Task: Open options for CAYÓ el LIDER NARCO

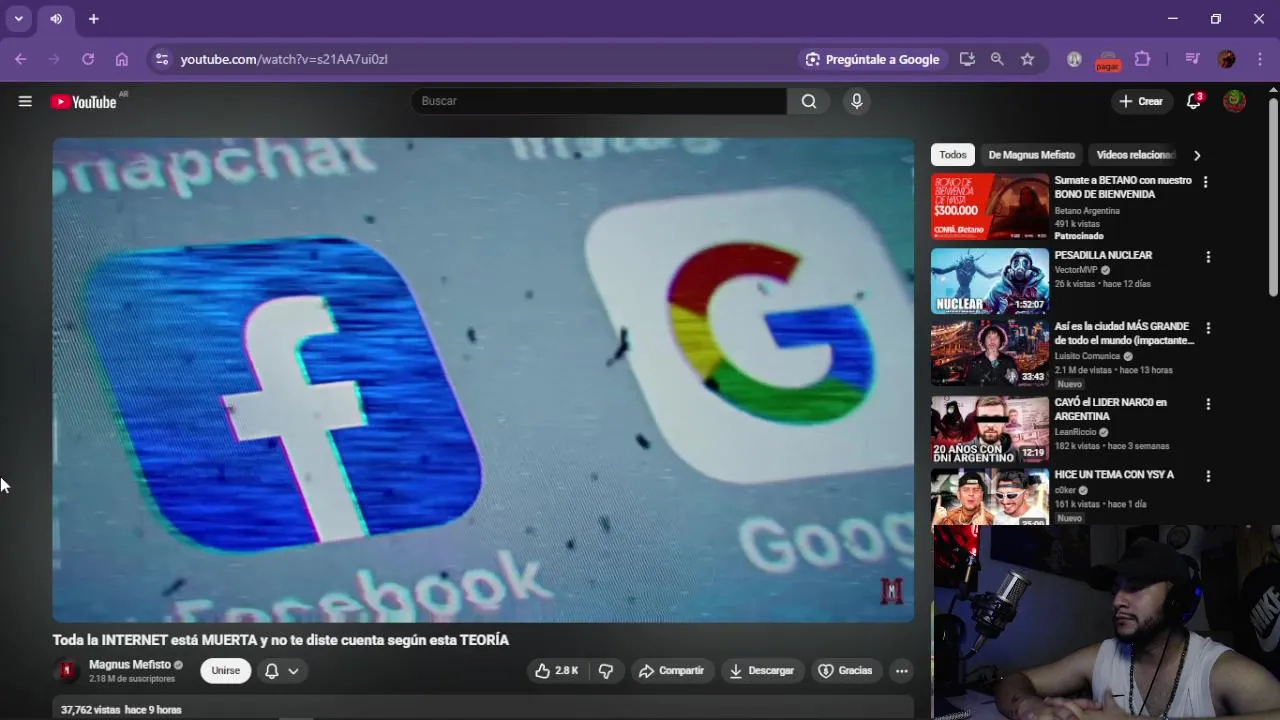Action: tap(1208, 404)
